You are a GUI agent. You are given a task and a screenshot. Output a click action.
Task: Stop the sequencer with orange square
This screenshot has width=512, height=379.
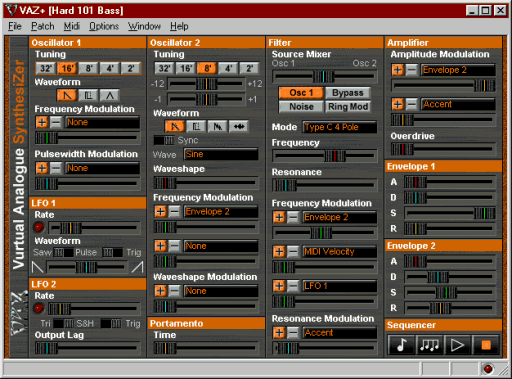pyautogui.click(x=486, y=345)
